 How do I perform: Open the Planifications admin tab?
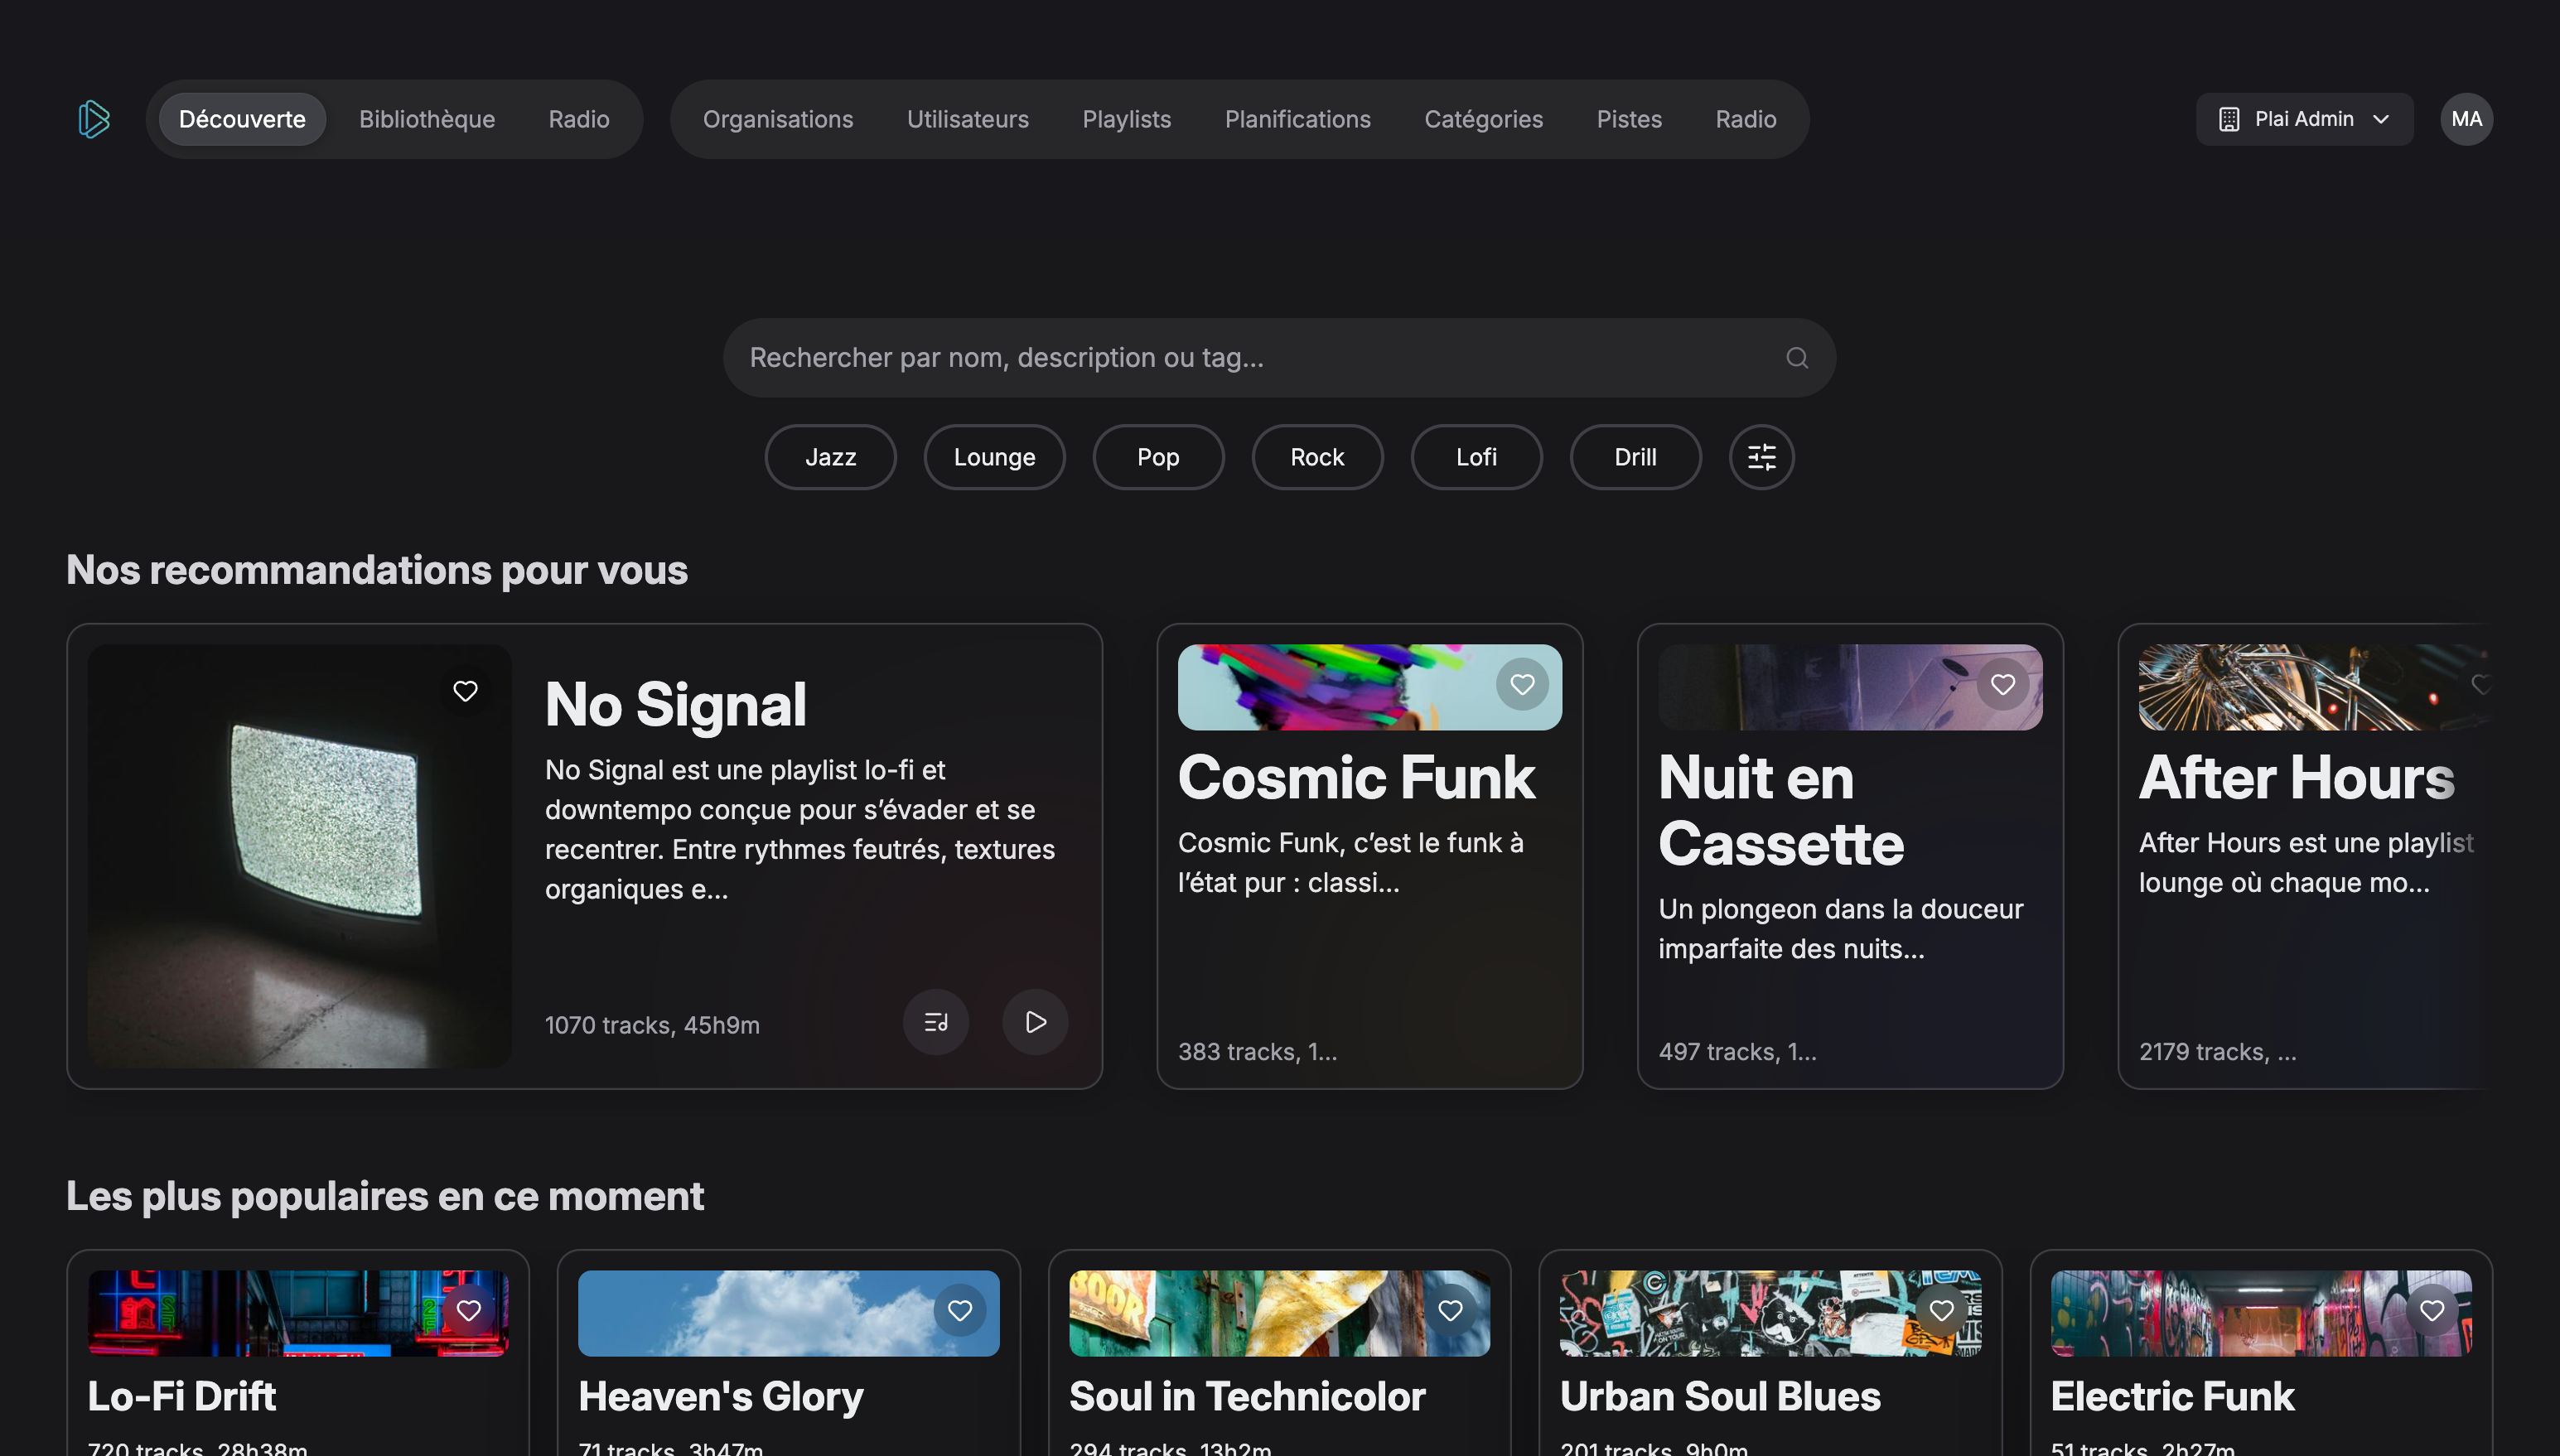tap(1297, 119)
